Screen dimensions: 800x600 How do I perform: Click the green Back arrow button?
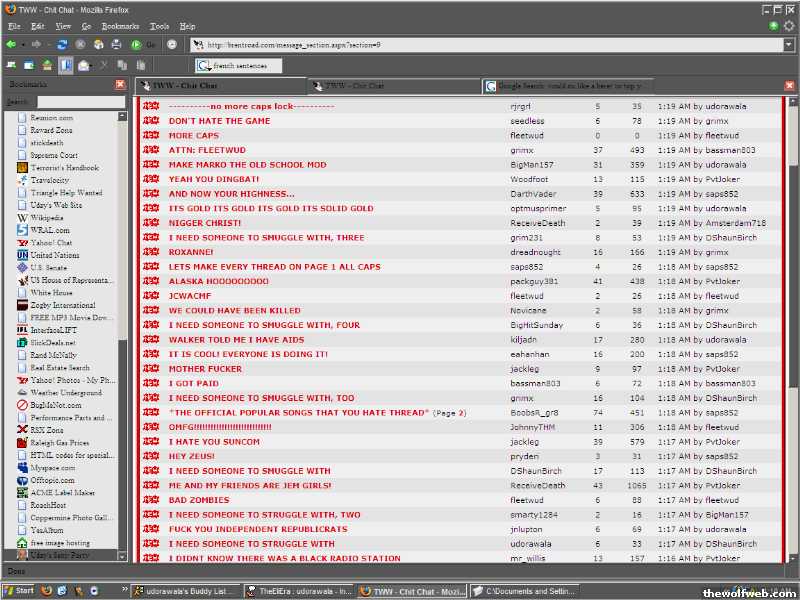(x=10, y=45)
